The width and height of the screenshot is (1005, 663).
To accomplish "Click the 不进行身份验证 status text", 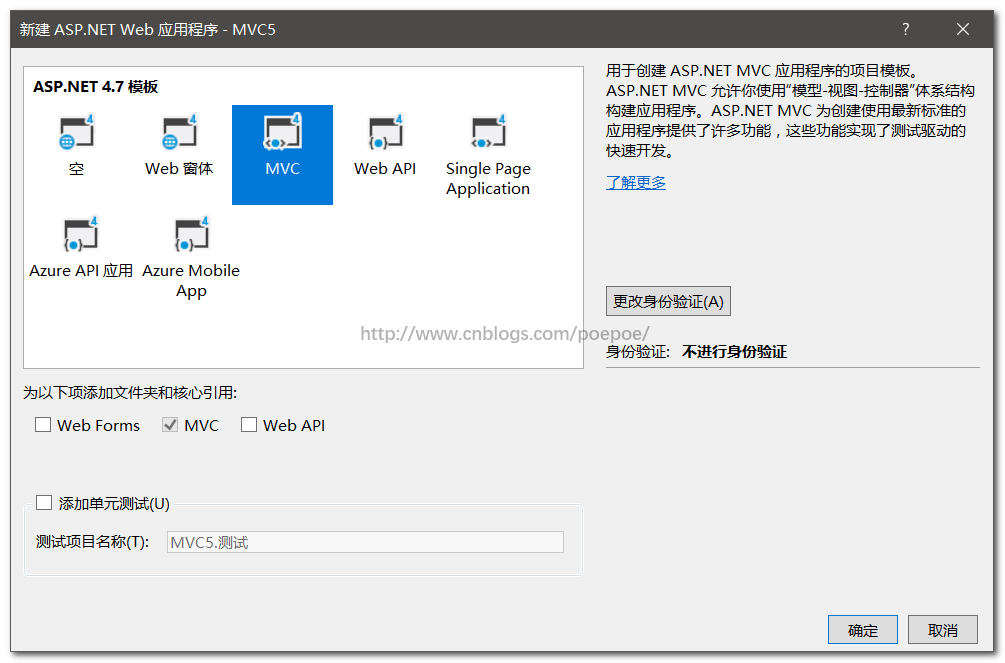I will click(735, 351).
